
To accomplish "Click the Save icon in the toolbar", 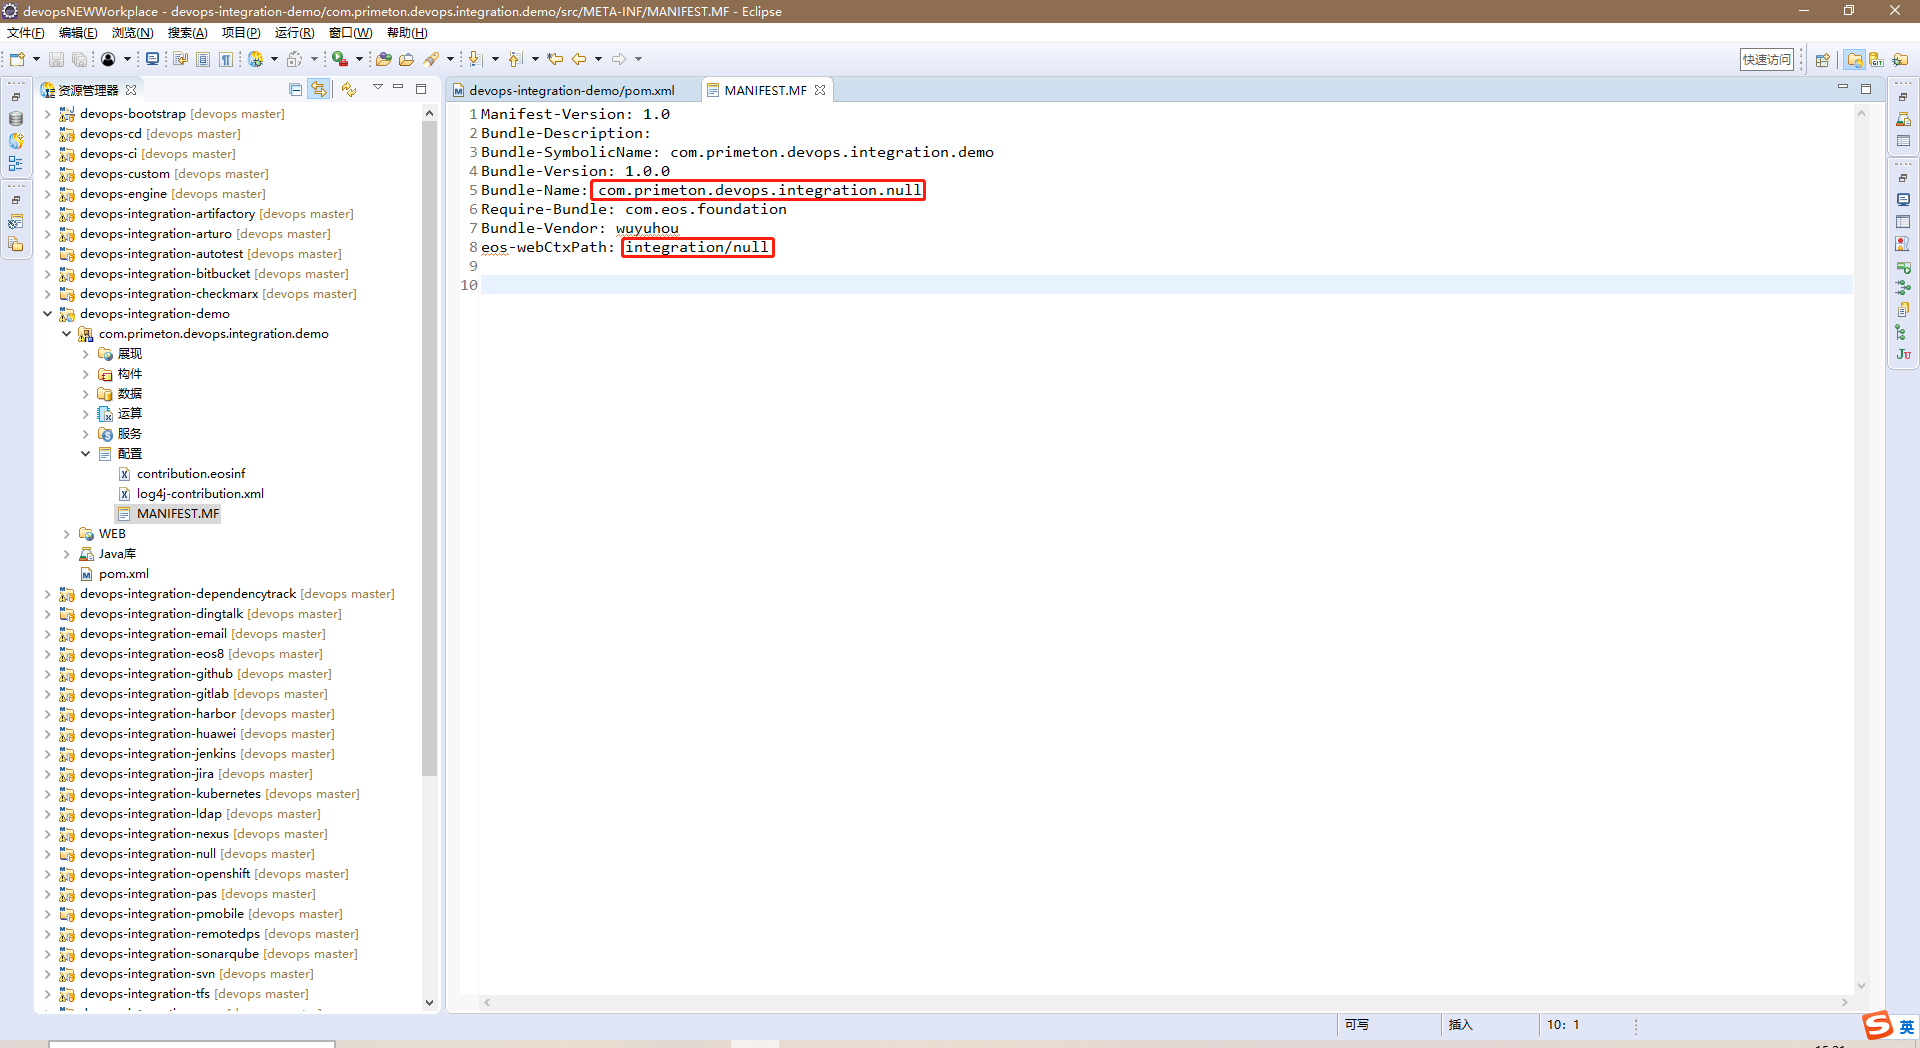I will (56, 60).
